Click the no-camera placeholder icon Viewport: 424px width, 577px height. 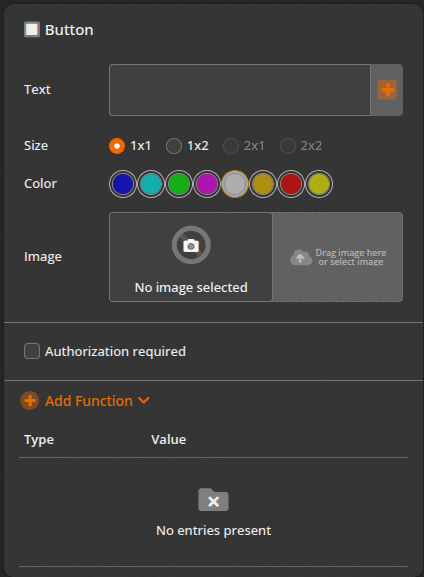coord(191,245)
